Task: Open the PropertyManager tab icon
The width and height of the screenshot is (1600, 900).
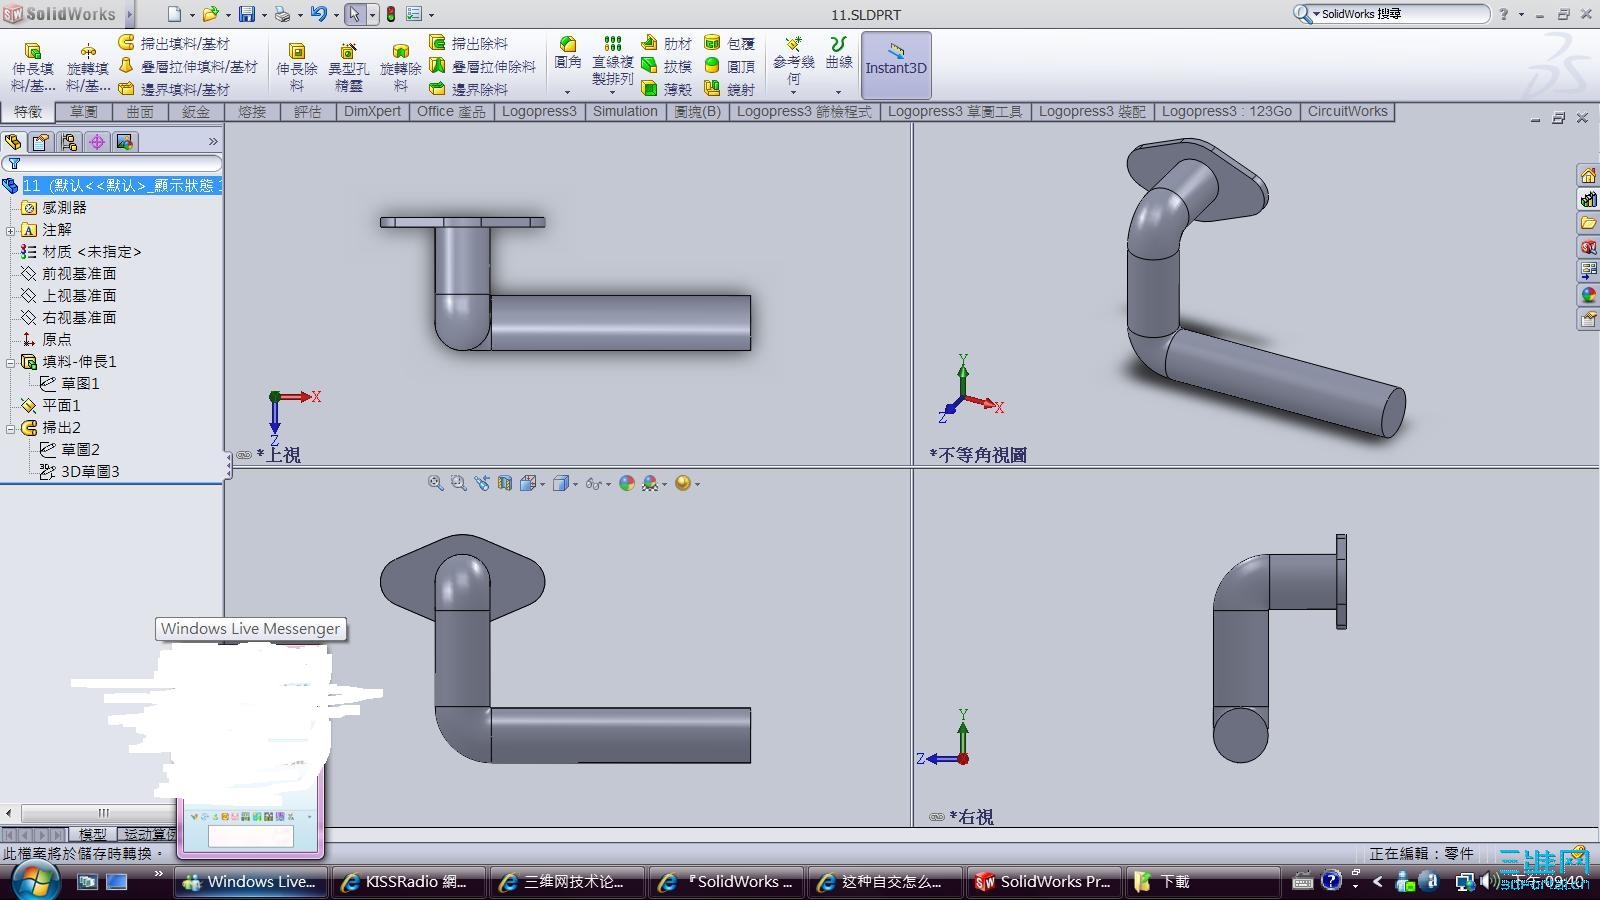Action: click(41, 142)
